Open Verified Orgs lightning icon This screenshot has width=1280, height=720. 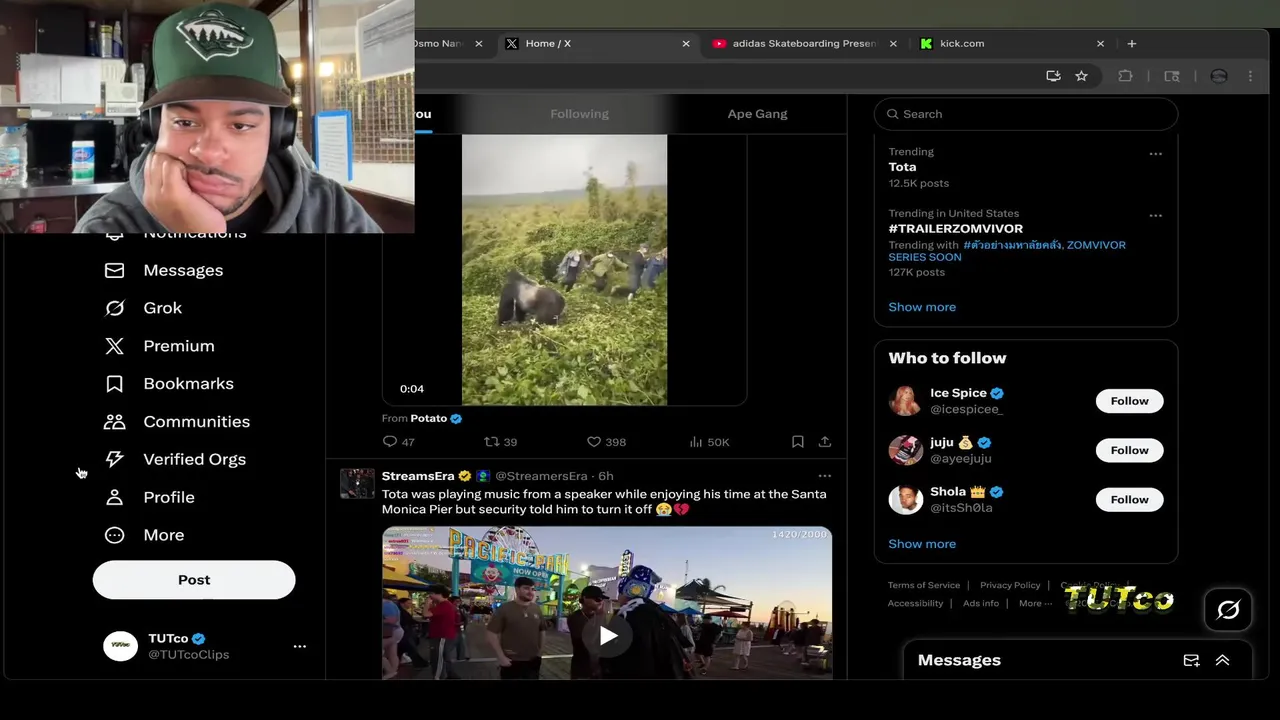[x=114, y=459]
